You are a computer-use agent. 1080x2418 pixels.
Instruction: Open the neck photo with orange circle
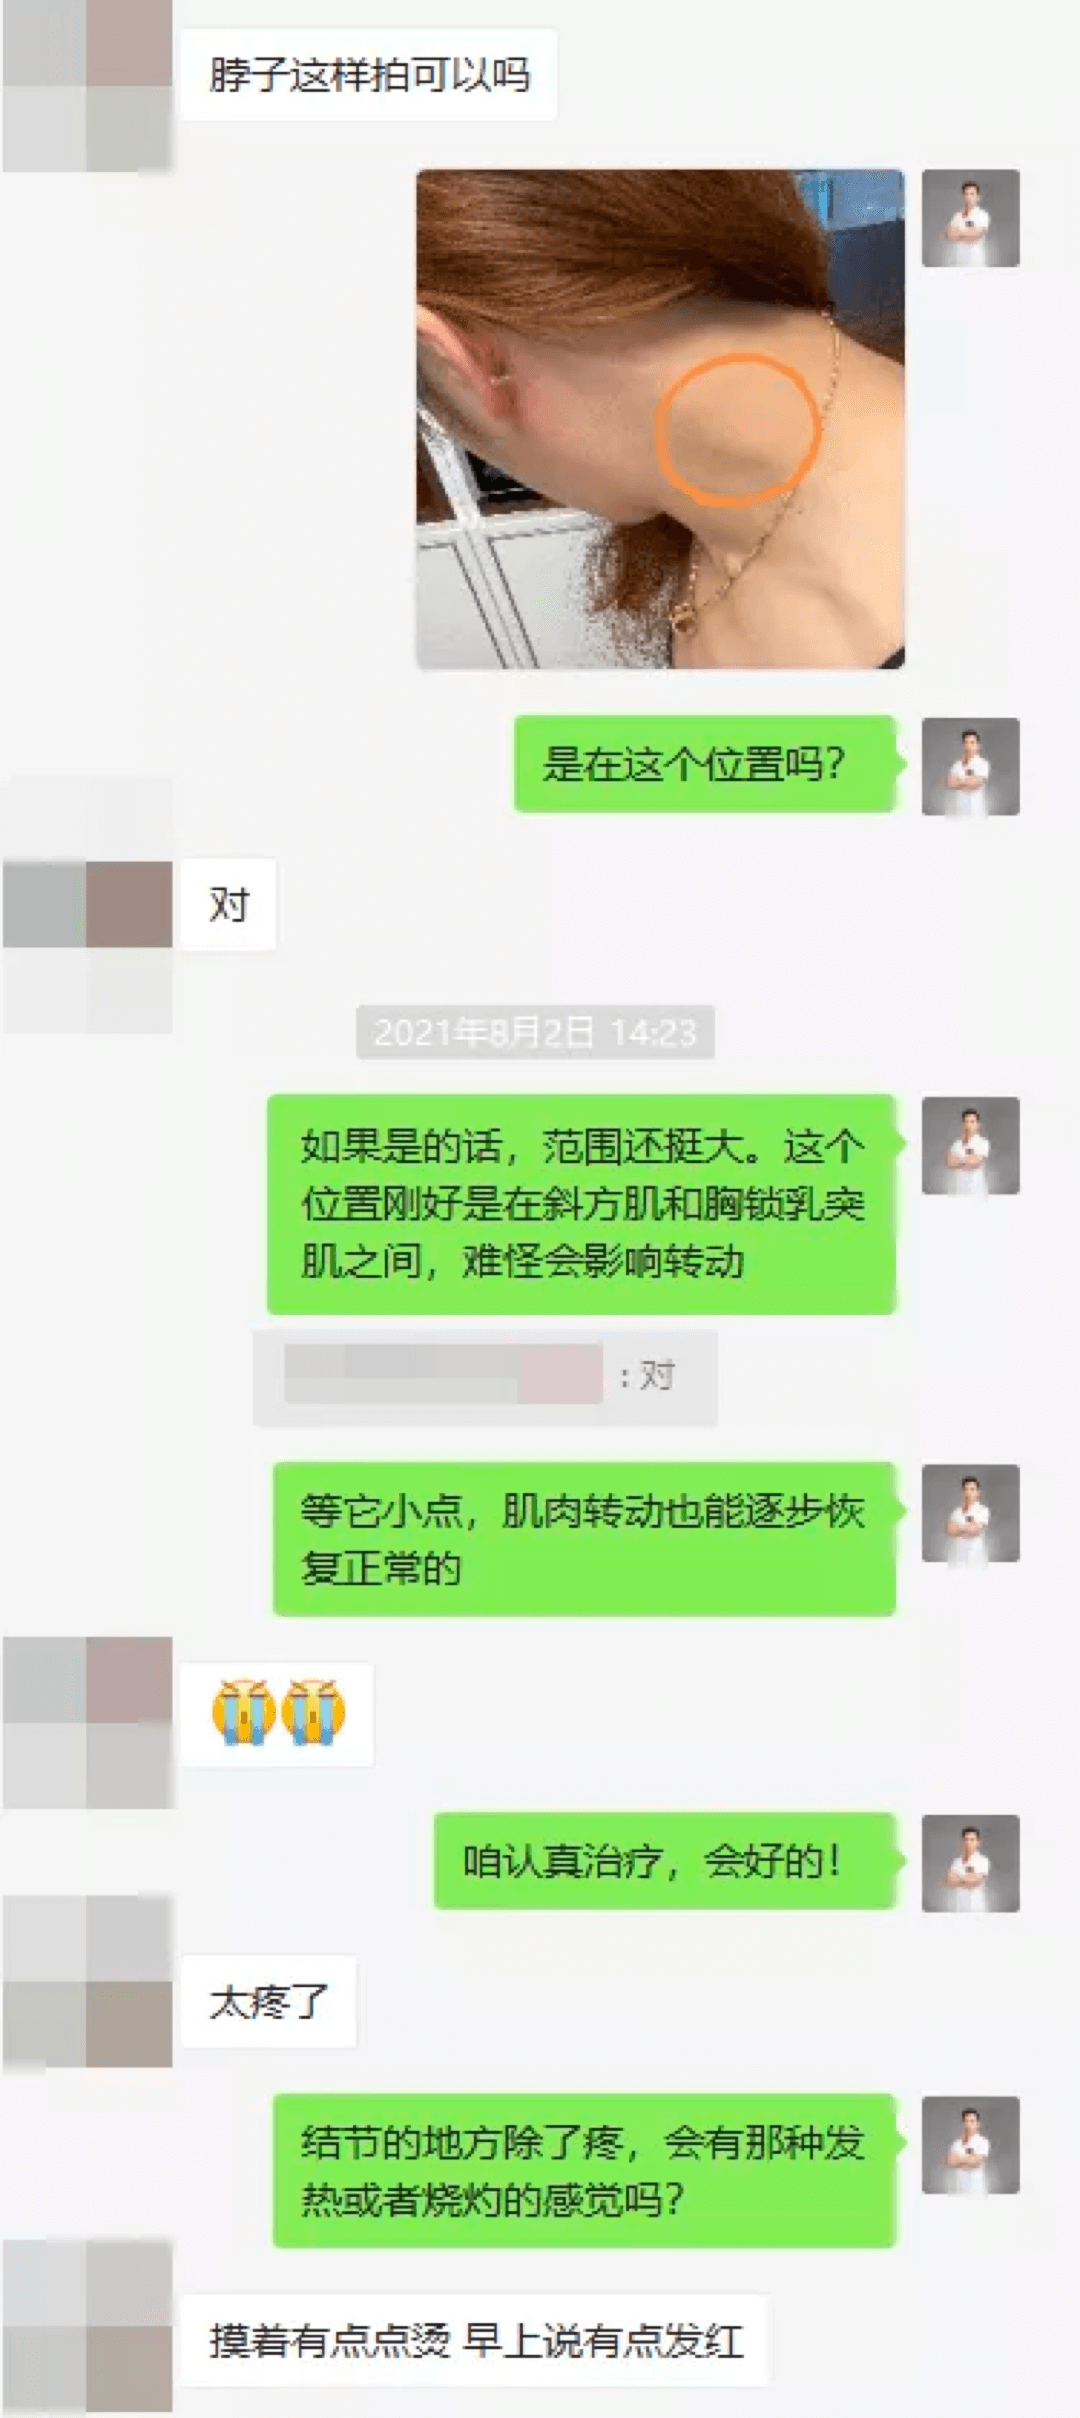tap(660, 419)
